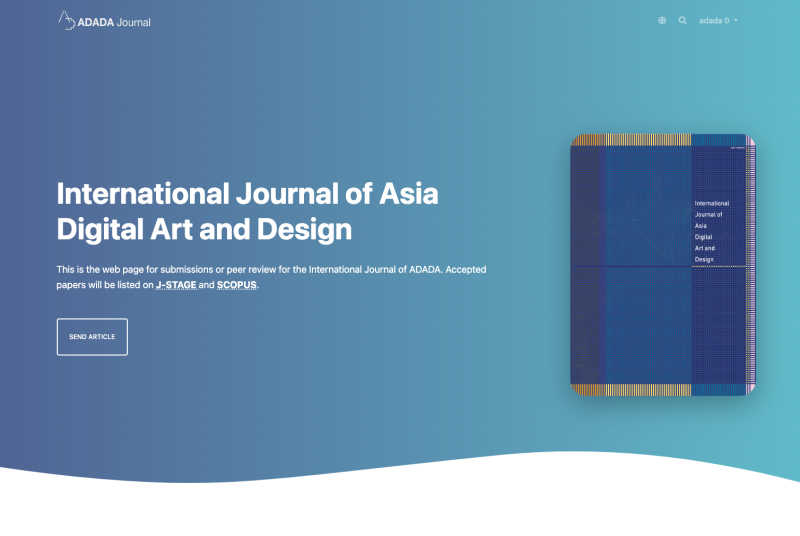Click the search magnifier icon
Viewport: 800px width, 536px height.
[x=683, y=20]
